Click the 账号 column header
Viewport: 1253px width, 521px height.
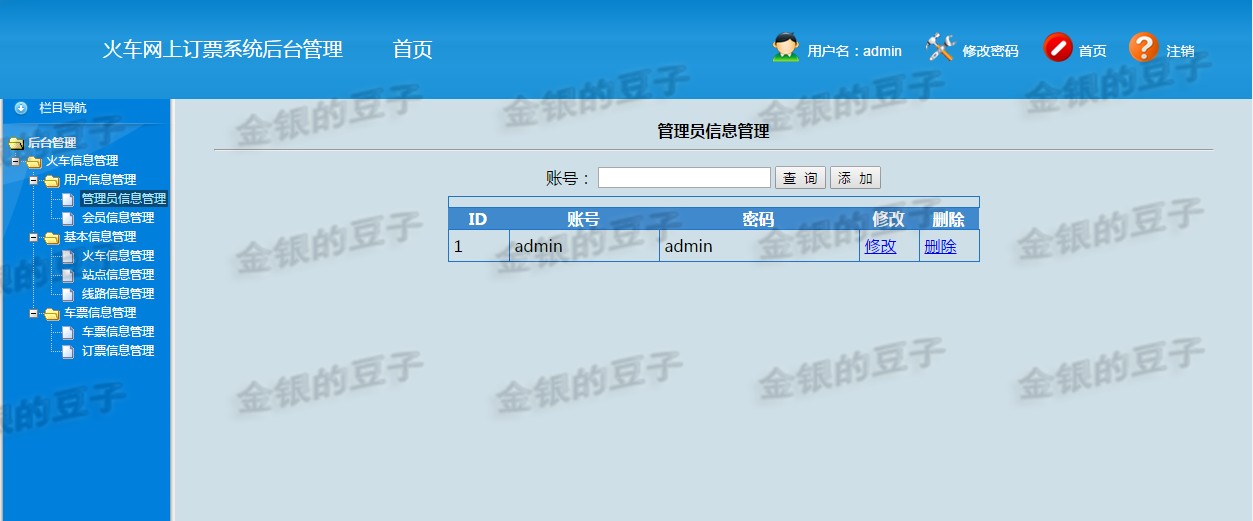point(584,219)
